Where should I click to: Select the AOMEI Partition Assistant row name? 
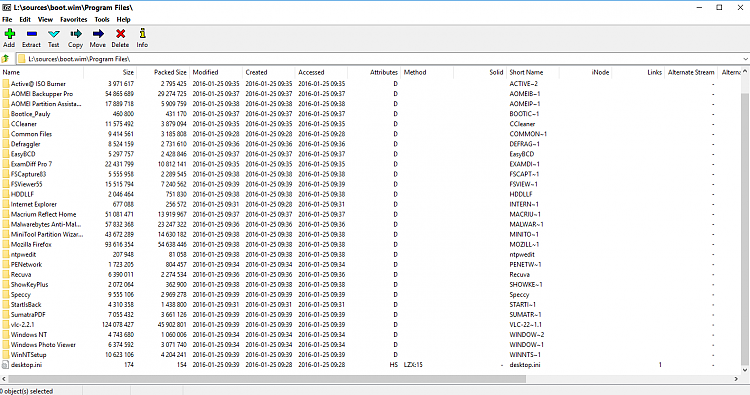[46, 104]
